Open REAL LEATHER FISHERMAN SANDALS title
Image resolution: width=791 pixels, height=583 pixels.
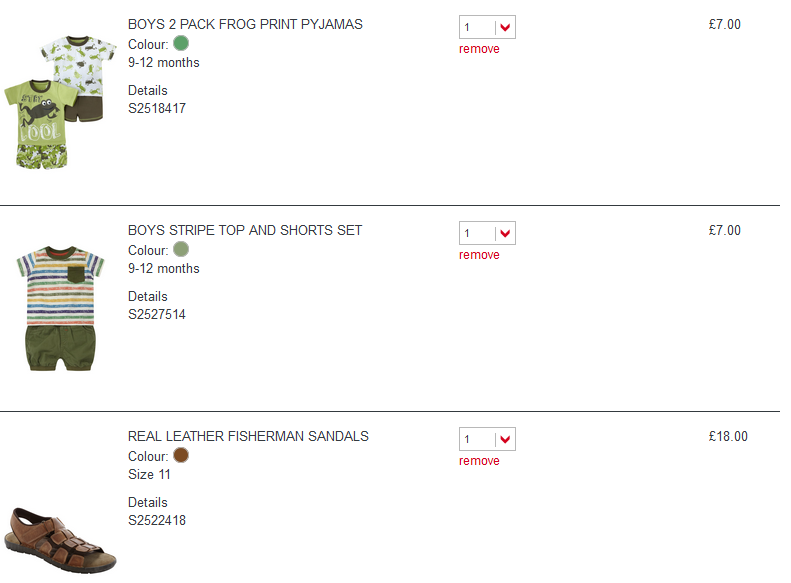[248, 436]
